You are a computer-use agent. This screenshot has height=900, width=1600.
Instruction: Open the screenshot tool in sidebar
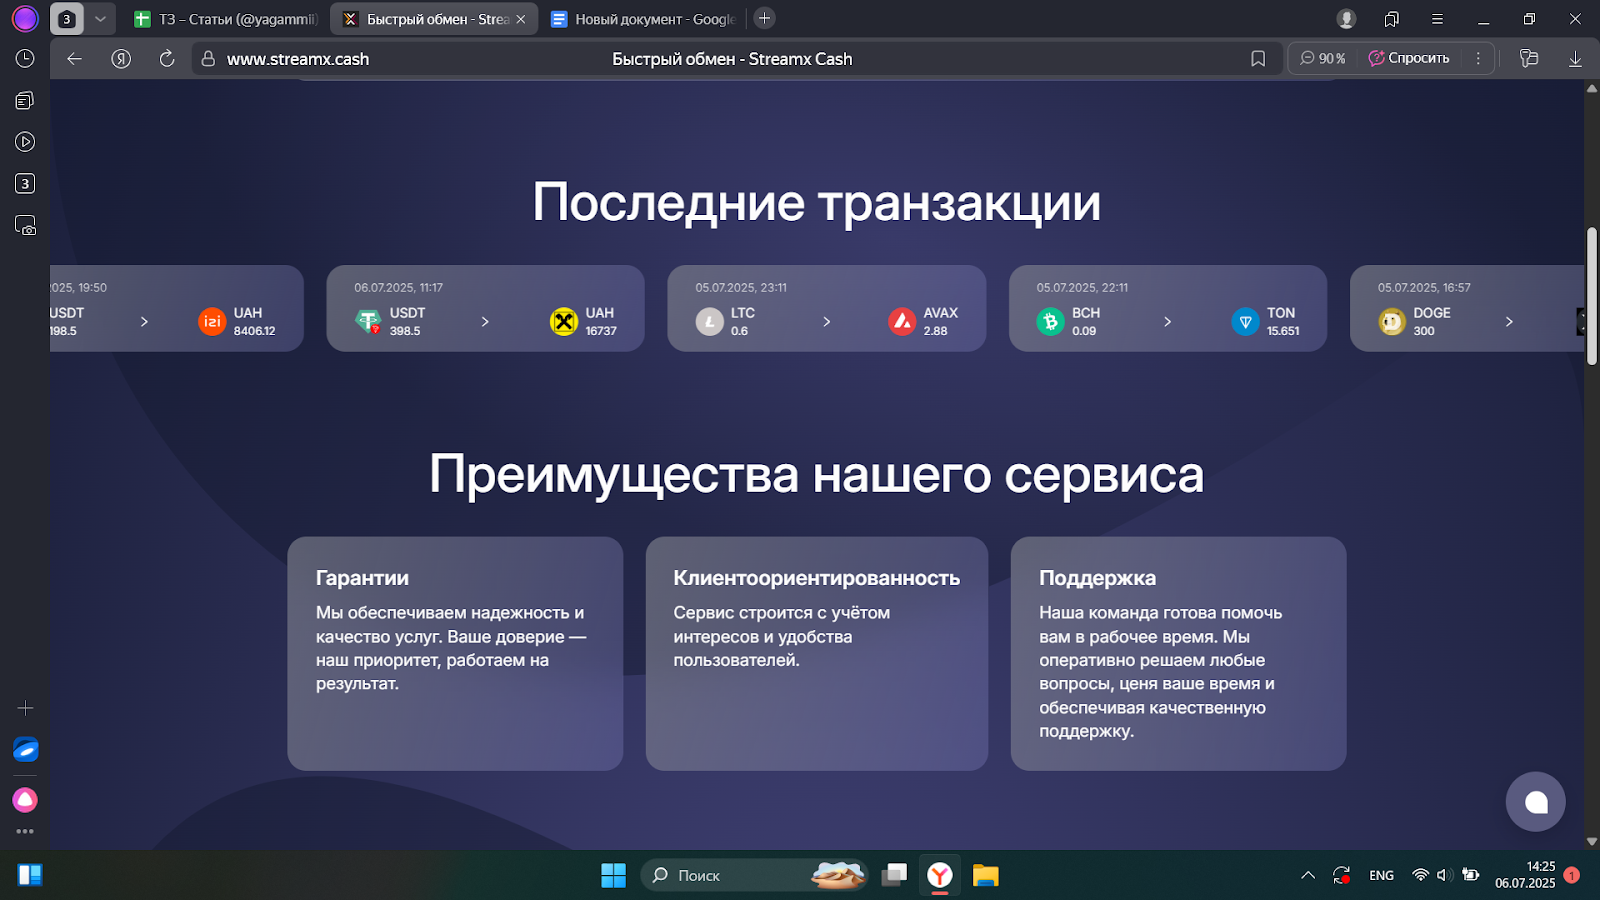click(x=25, y=226)
